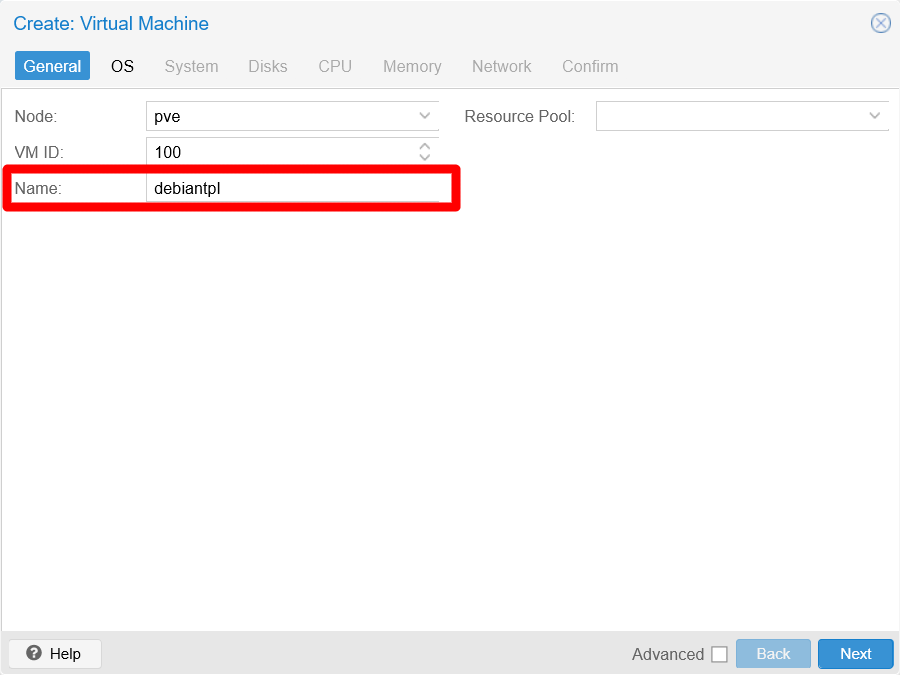Click the Name input containing debiantpl

pos(293,187)
